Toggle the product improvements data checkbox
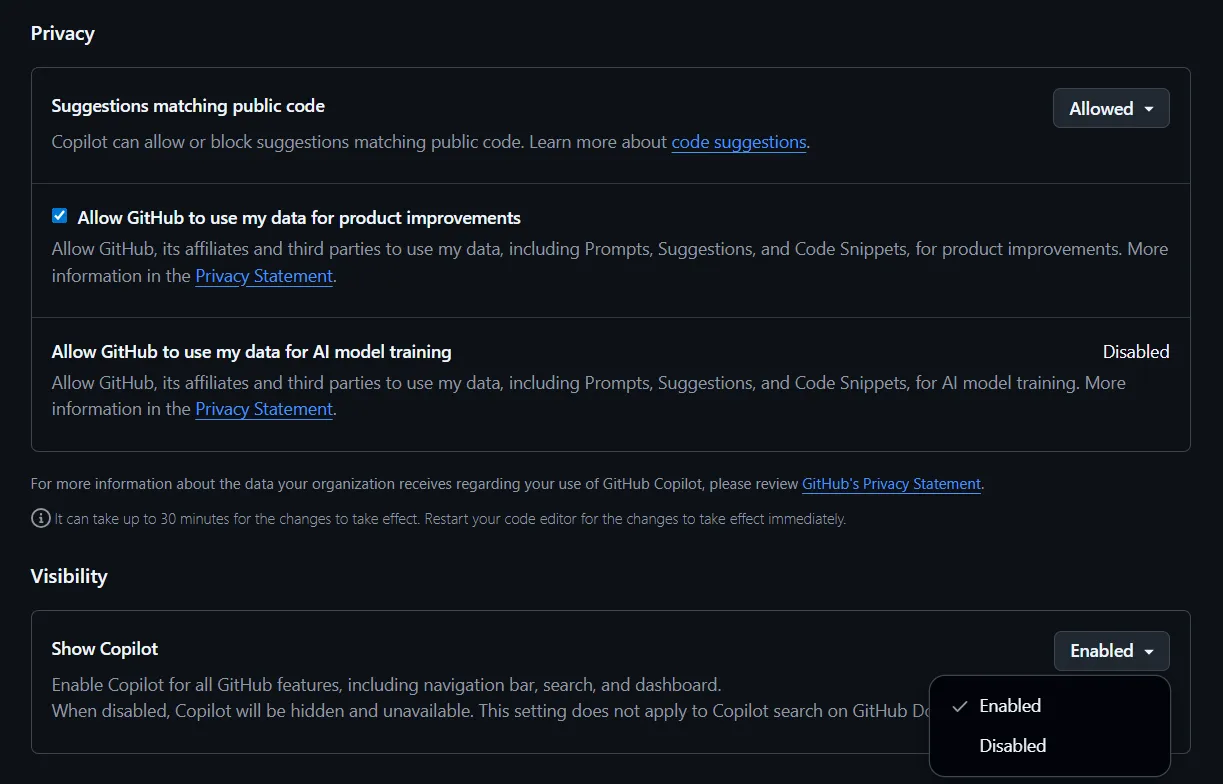1223x784 pixels. click(x=60, y=216)
